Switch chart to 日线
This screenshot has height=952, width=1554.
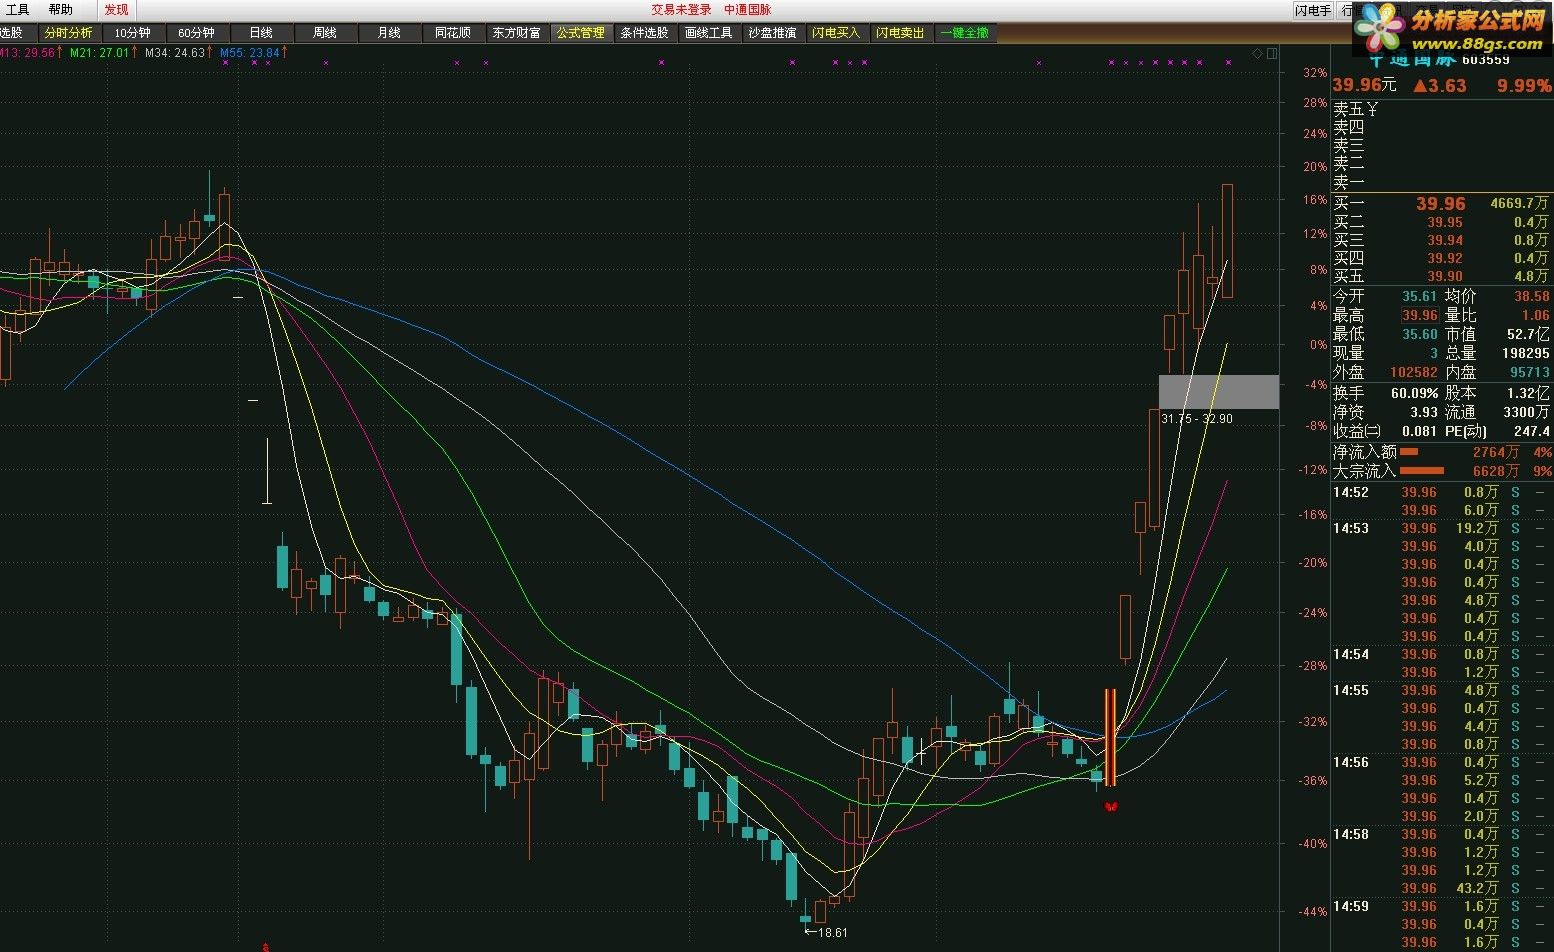pos(260,33)
